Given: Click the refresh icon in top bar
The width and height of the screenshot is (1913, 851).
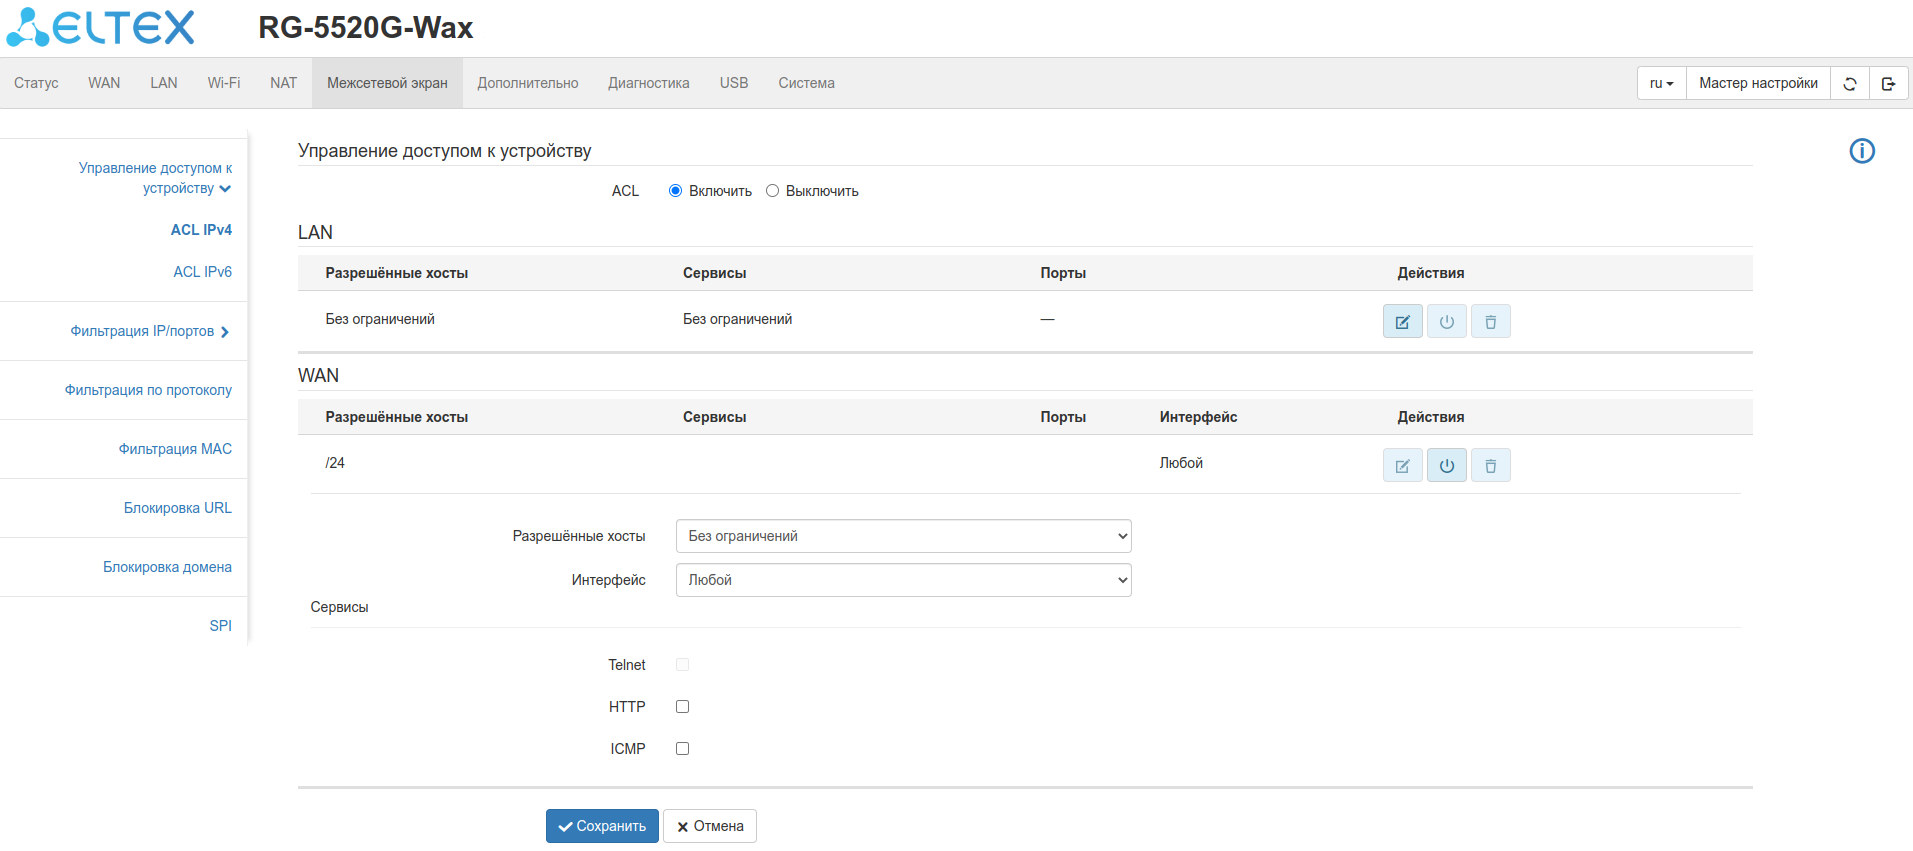Looking at the screenshot, I should (x=1849, y=84).
